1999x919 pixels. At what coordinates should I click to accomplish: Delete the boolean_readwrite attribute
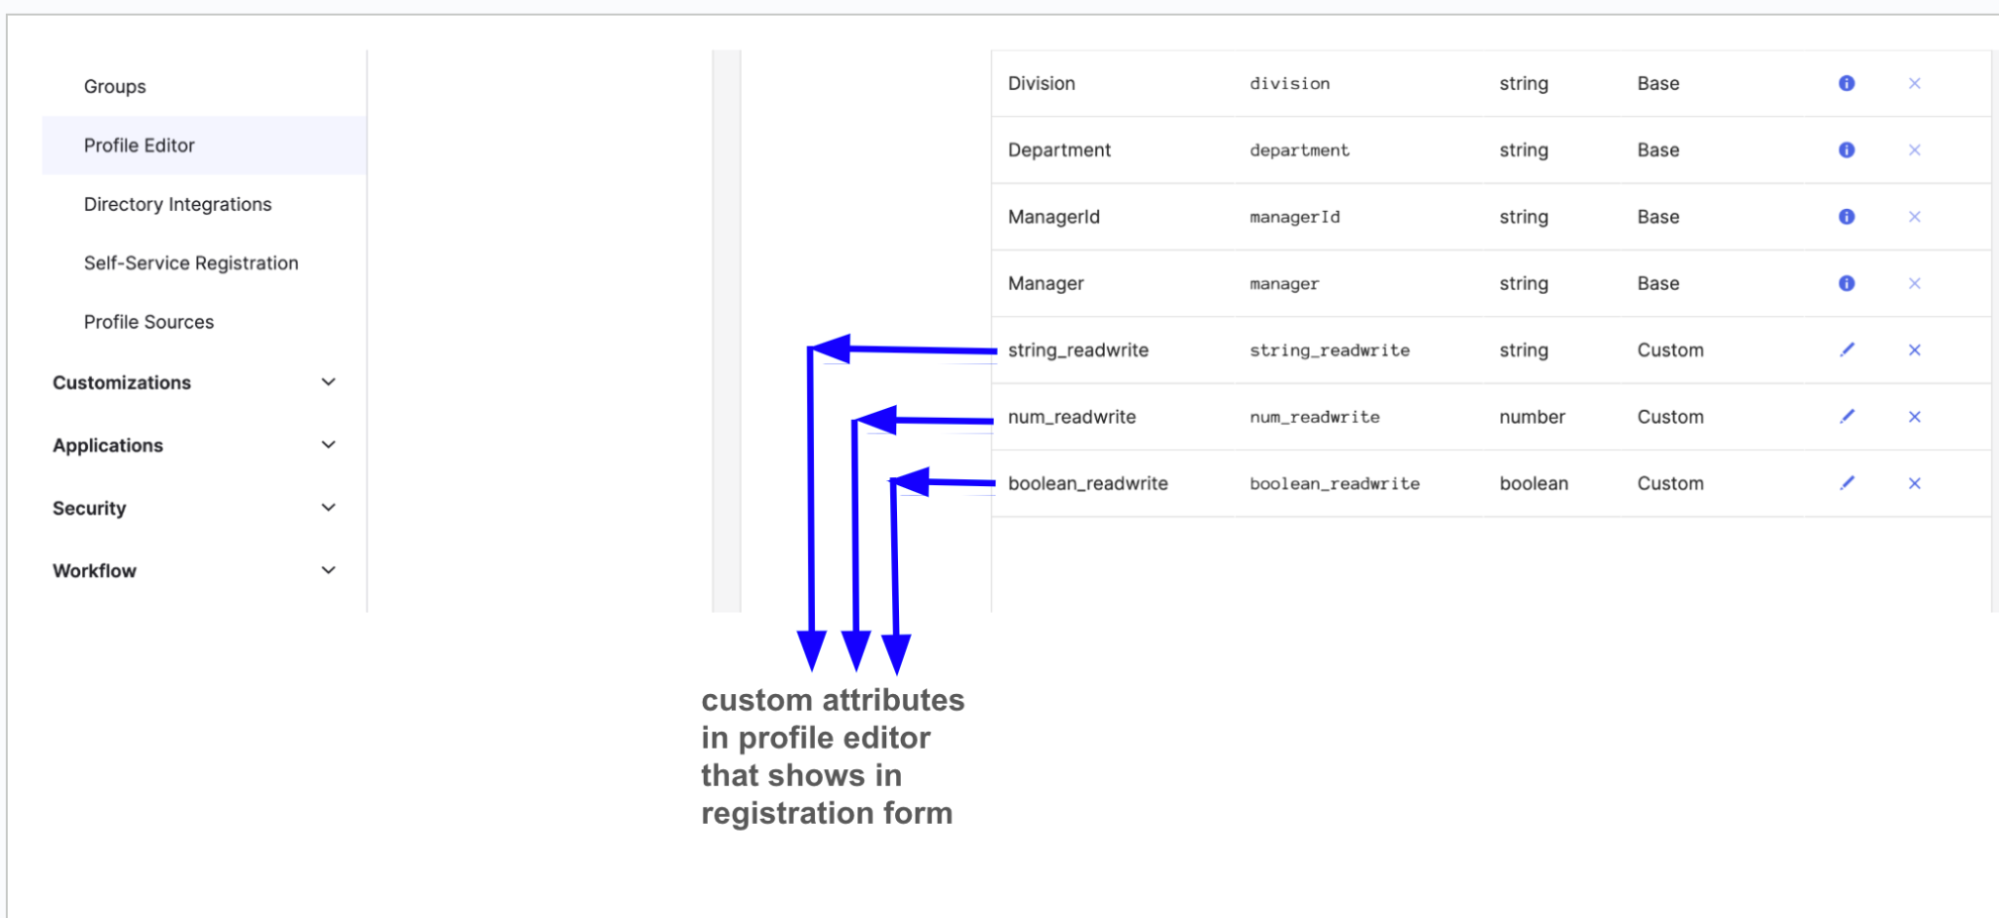point(1914,484)
